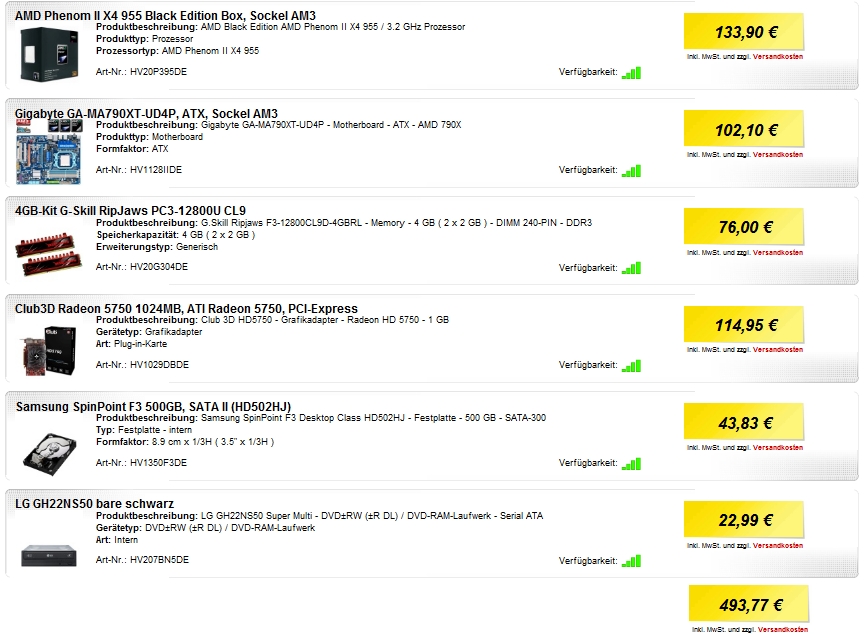The image size is (867, 634).
Task: Open the Gigabyte GA-MA790XT-UD4P title link
Action: click(147, 113)
